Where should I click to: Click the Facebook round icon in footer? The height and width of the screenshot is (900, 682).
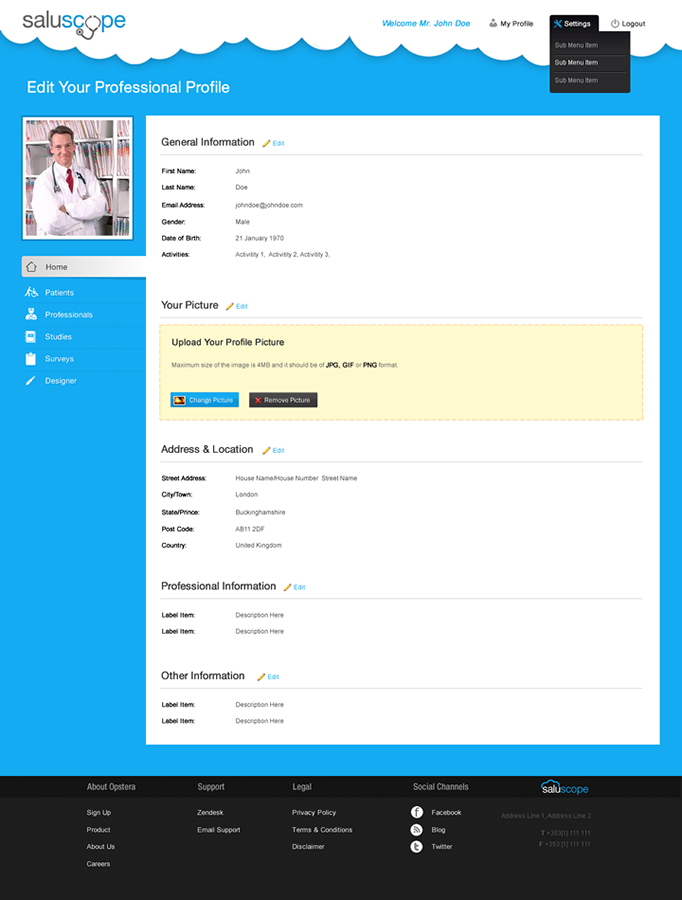(x=417, y=812)
